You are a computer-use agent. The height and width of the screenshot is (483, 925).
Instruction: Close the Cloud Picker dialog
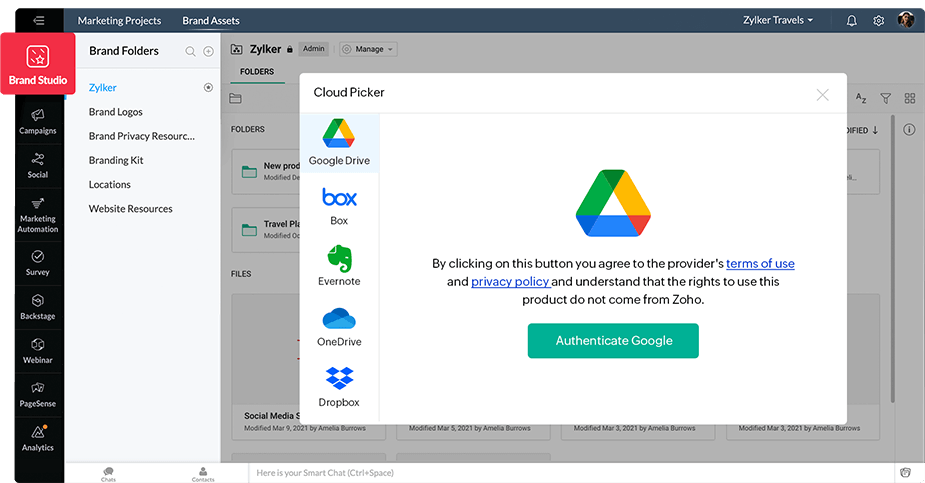pos(822,95)
